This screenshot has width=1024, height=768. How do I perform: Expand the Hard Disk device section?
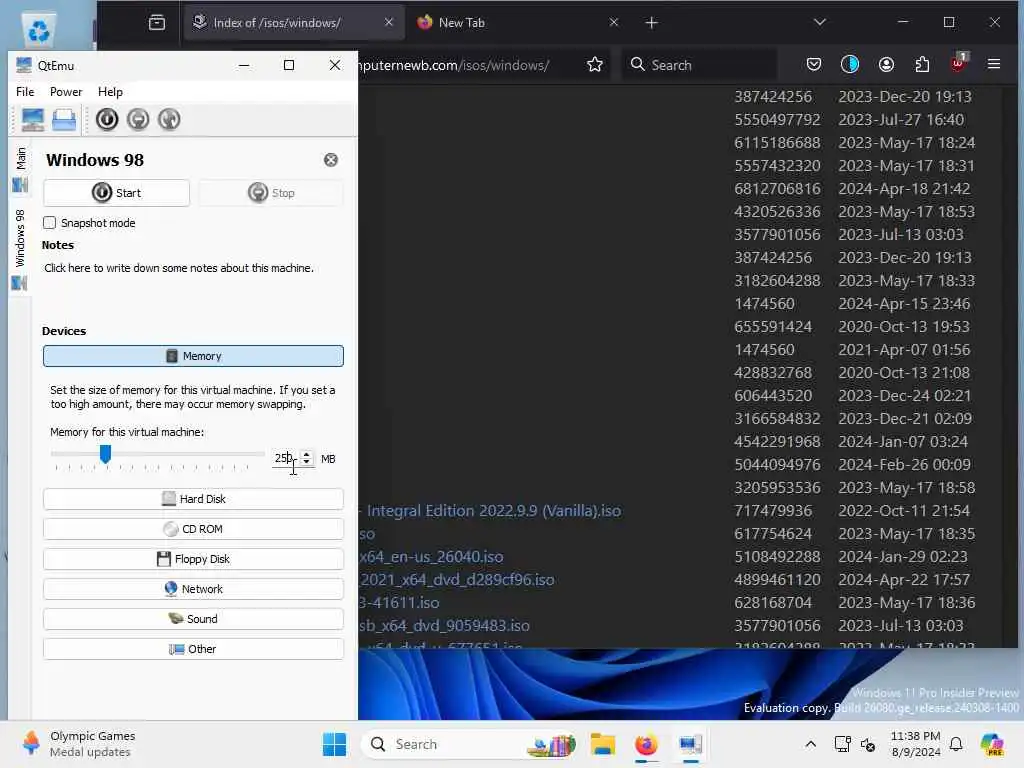pos(193,499)
